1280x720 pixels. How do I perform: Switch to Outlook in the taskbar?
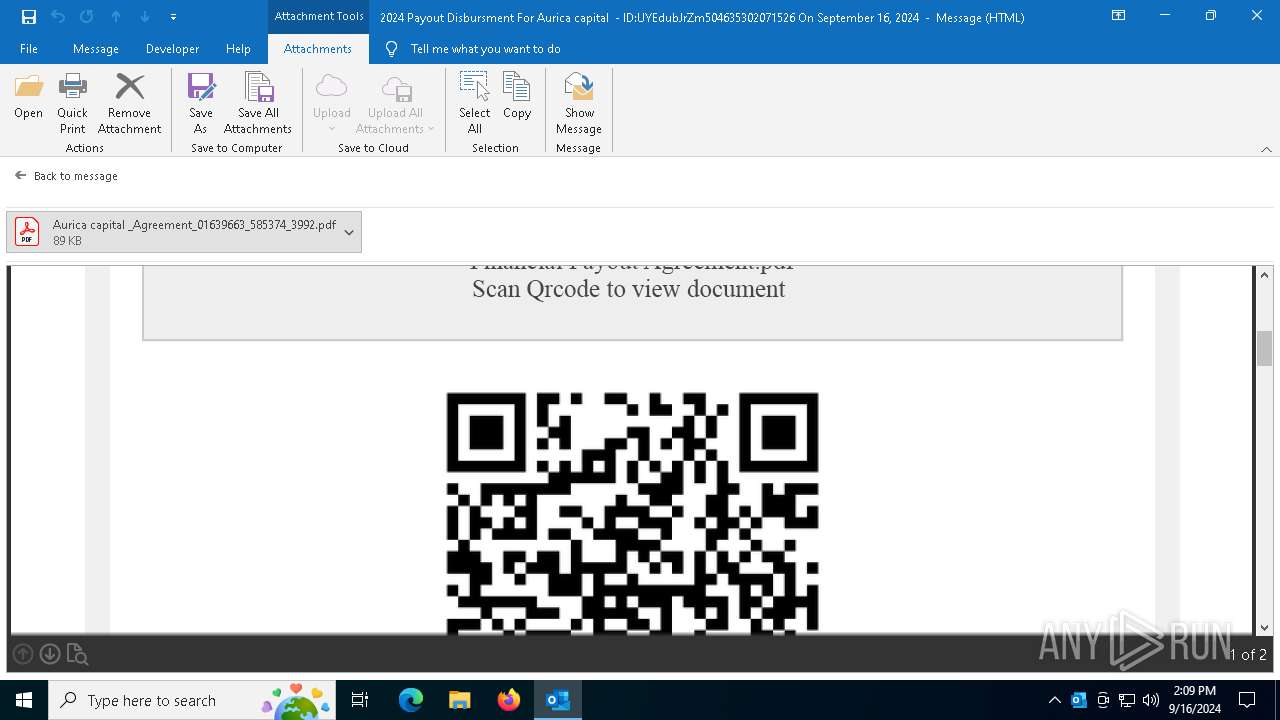pos(558,700)
